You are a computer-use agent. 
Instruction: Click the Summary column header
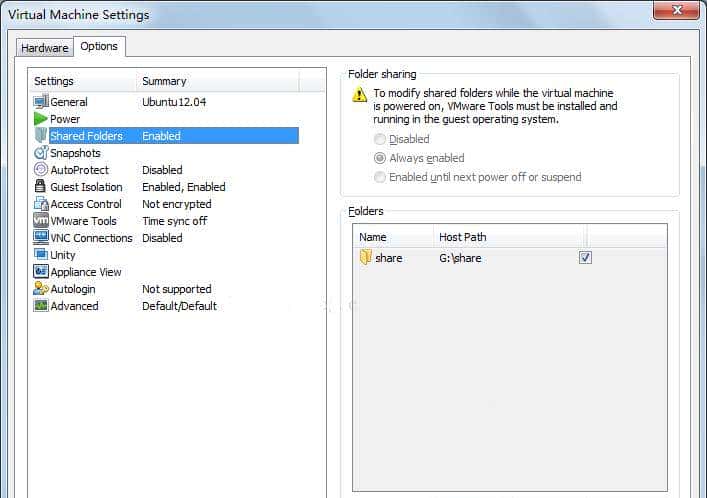164,81
